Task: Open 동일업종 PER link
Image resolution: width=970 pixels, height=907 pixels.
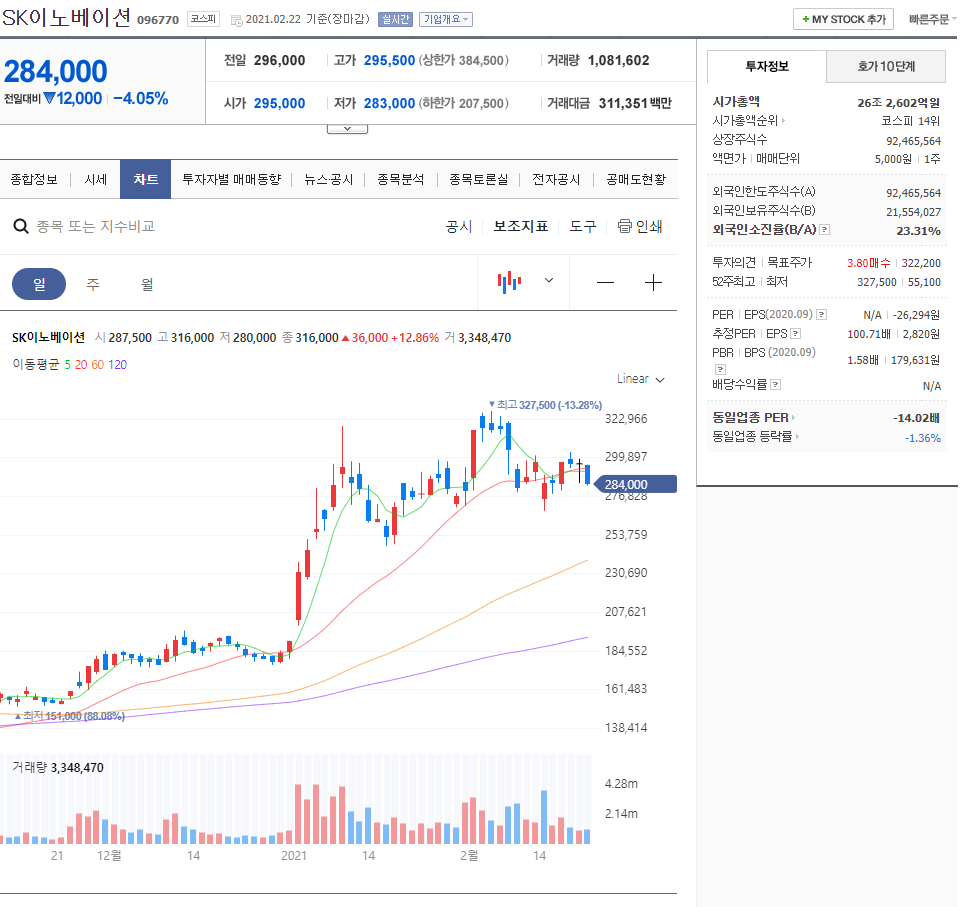Action: point(750,418)
